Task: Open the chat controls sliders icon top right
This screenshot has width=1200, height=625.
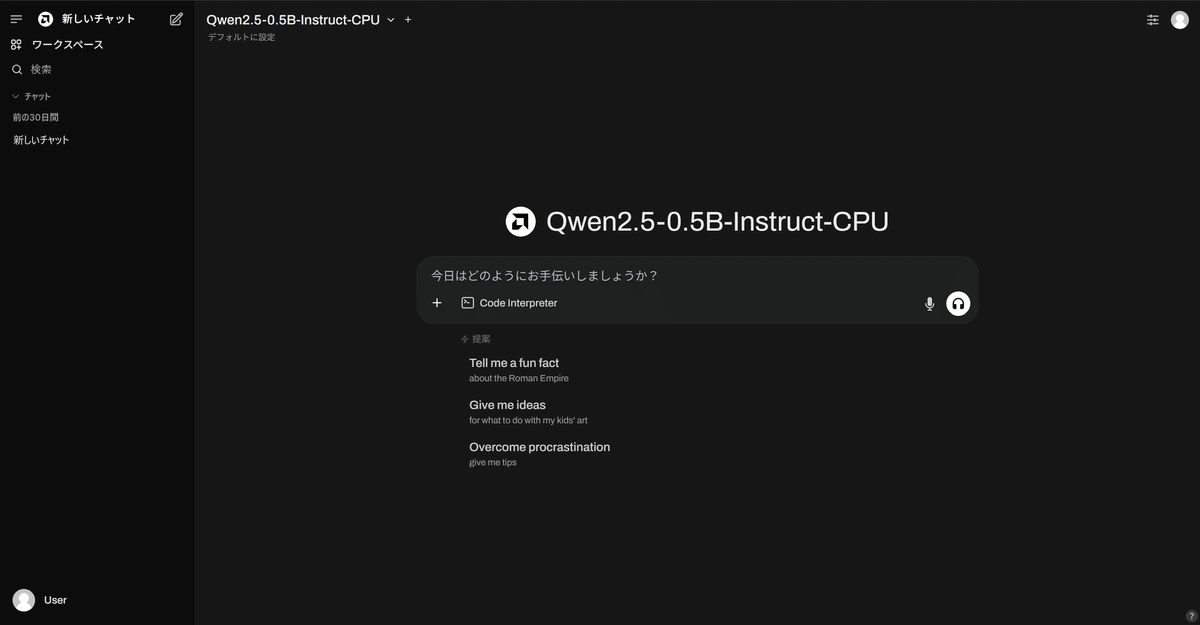Action: (1152, 19)
